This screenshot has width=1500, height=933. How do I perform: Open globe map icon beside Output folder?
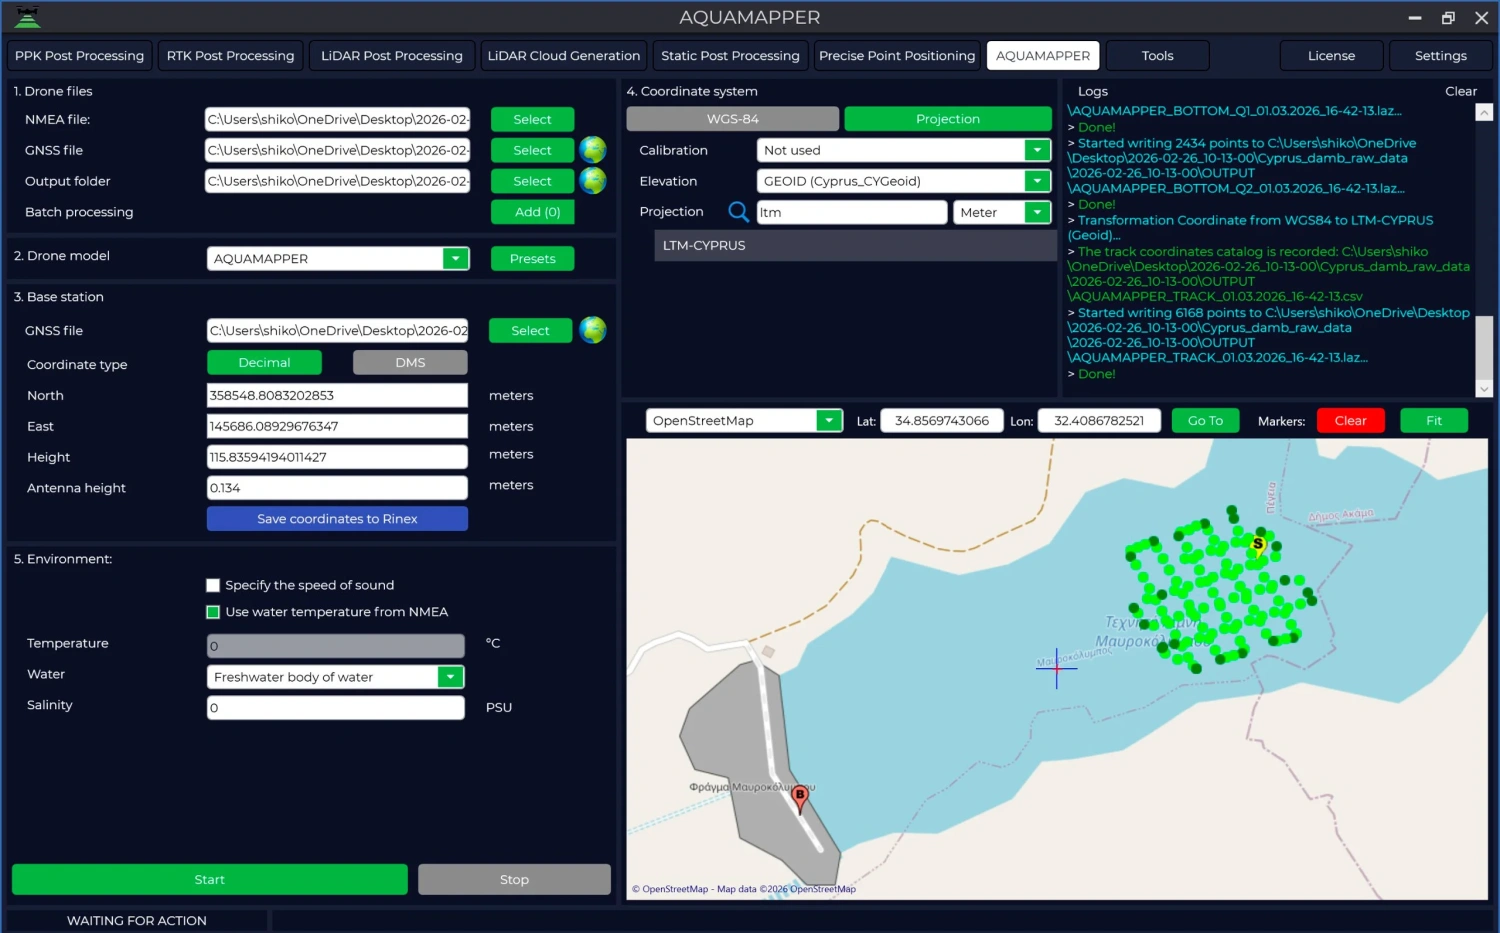(593, 181)
